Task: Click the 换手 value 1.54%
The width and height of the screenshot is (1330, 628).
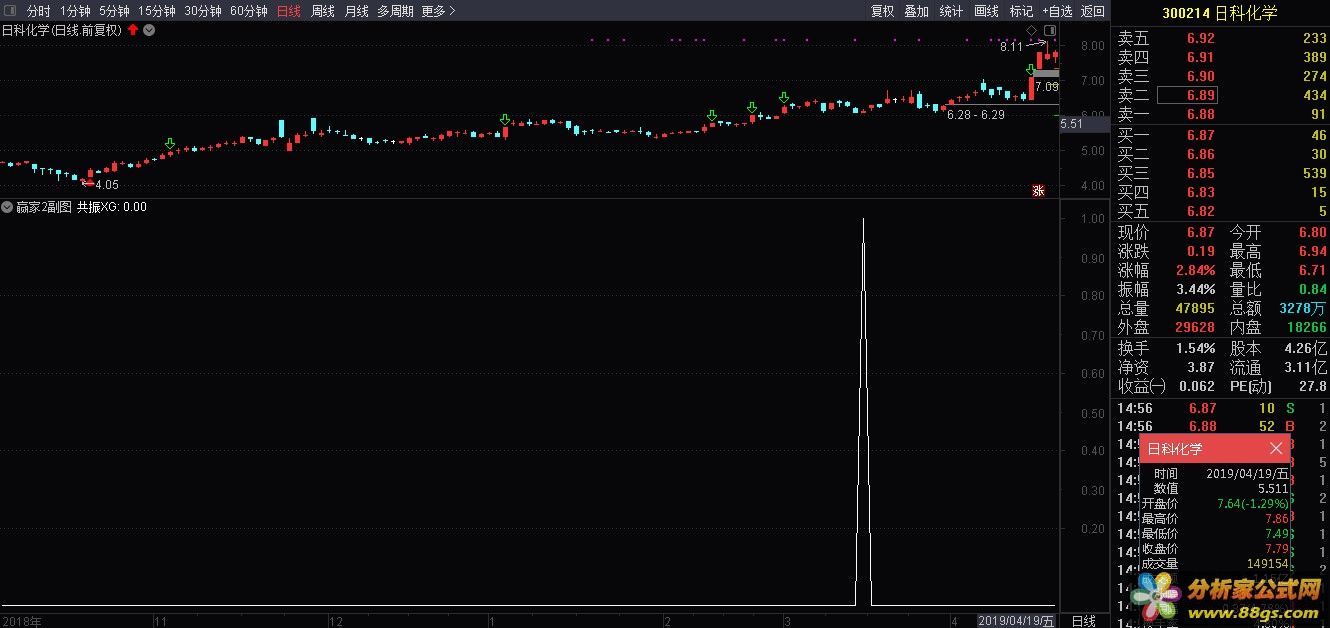Action: 1196,349
